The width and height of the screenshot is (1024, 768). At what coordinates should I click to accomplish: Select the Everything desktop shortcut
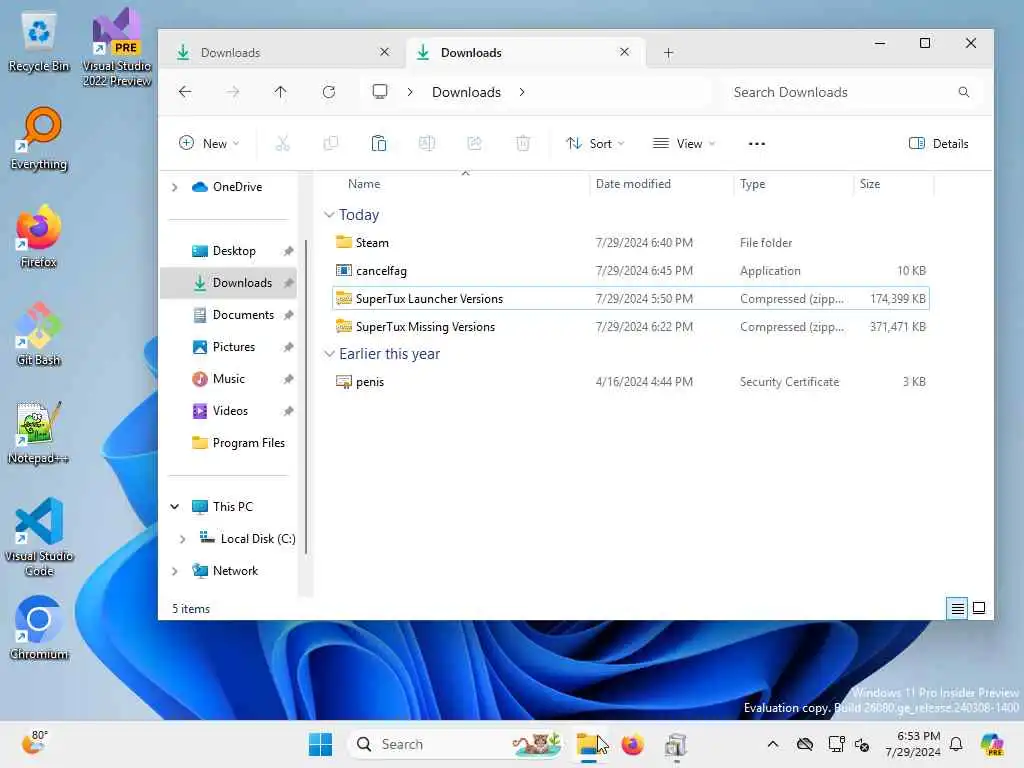click(x=39, y=138)
